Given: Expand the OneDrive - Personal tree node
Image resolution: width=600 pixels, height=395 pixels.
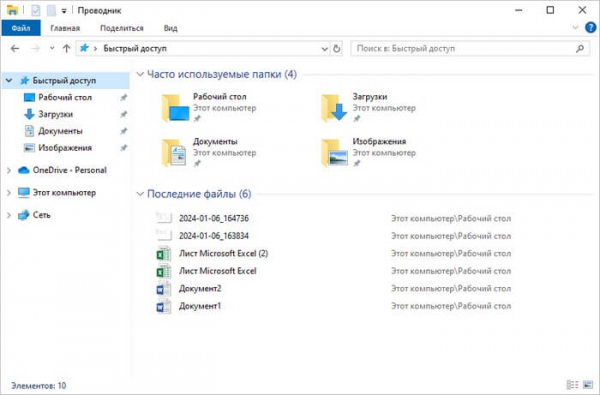Looking at the screenshot, I should pos(9,170).
